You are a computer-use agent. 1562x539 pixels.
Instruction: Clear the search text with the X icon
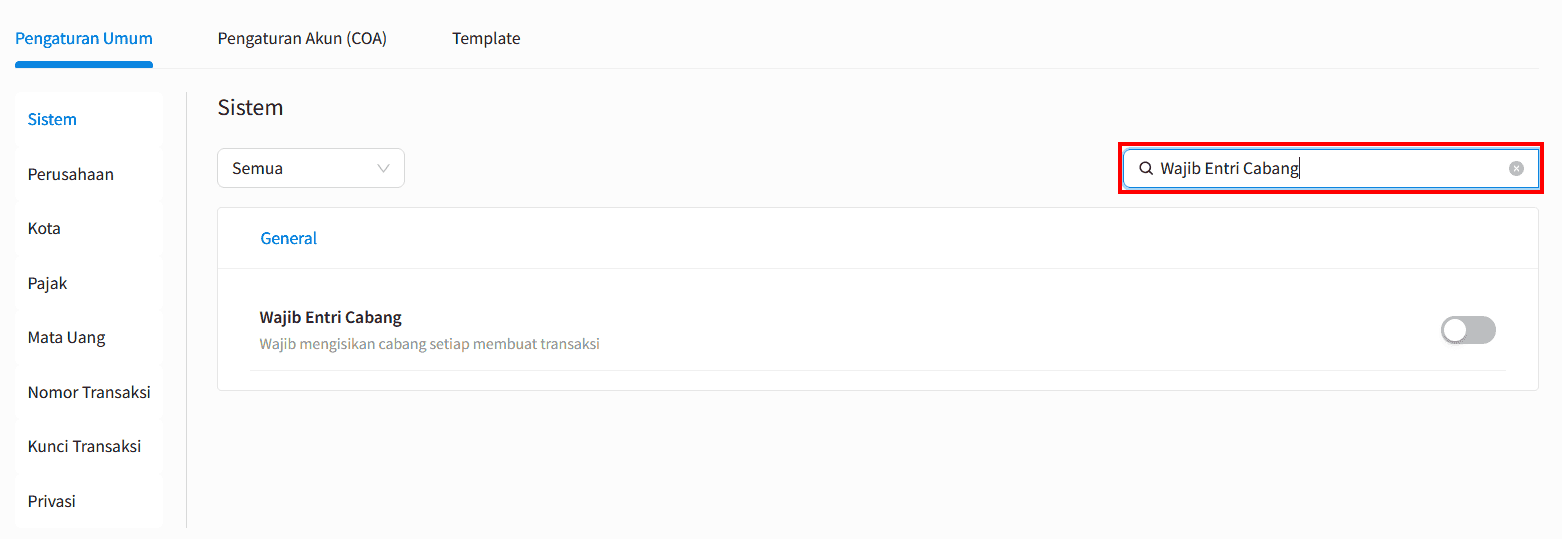(x=1516, y=169)
